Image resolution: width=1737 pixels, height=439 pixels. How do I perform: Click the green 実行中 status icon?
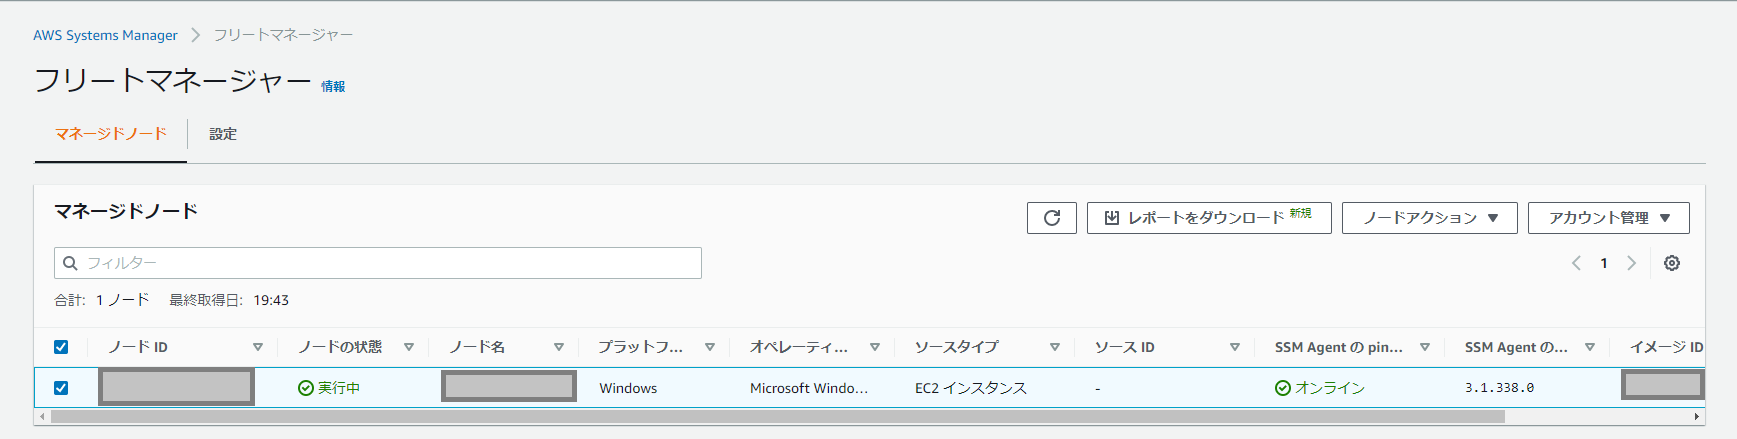pos(306,388)
